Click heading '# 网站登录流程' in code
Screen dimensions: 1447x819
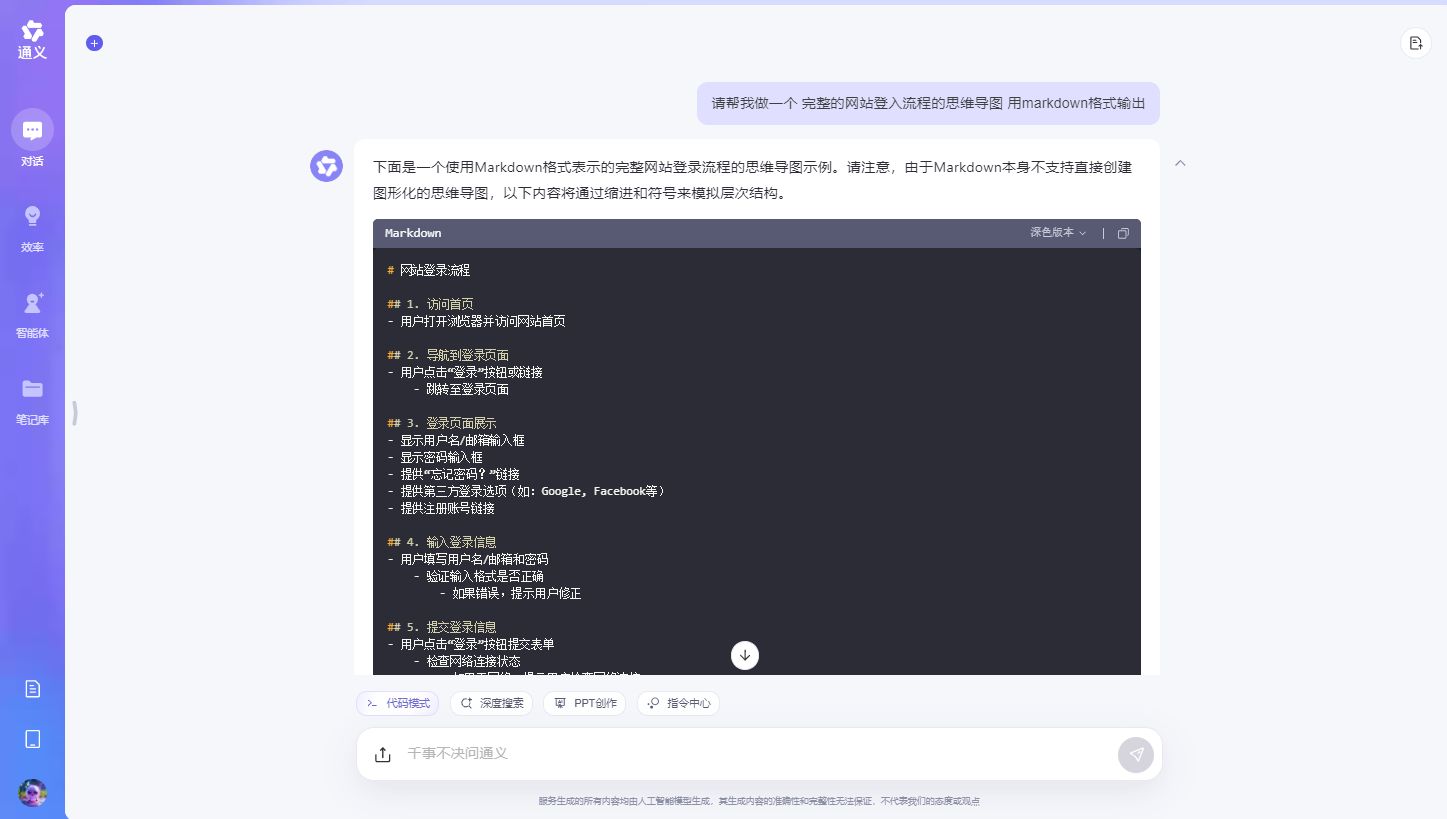click(429, 270)
